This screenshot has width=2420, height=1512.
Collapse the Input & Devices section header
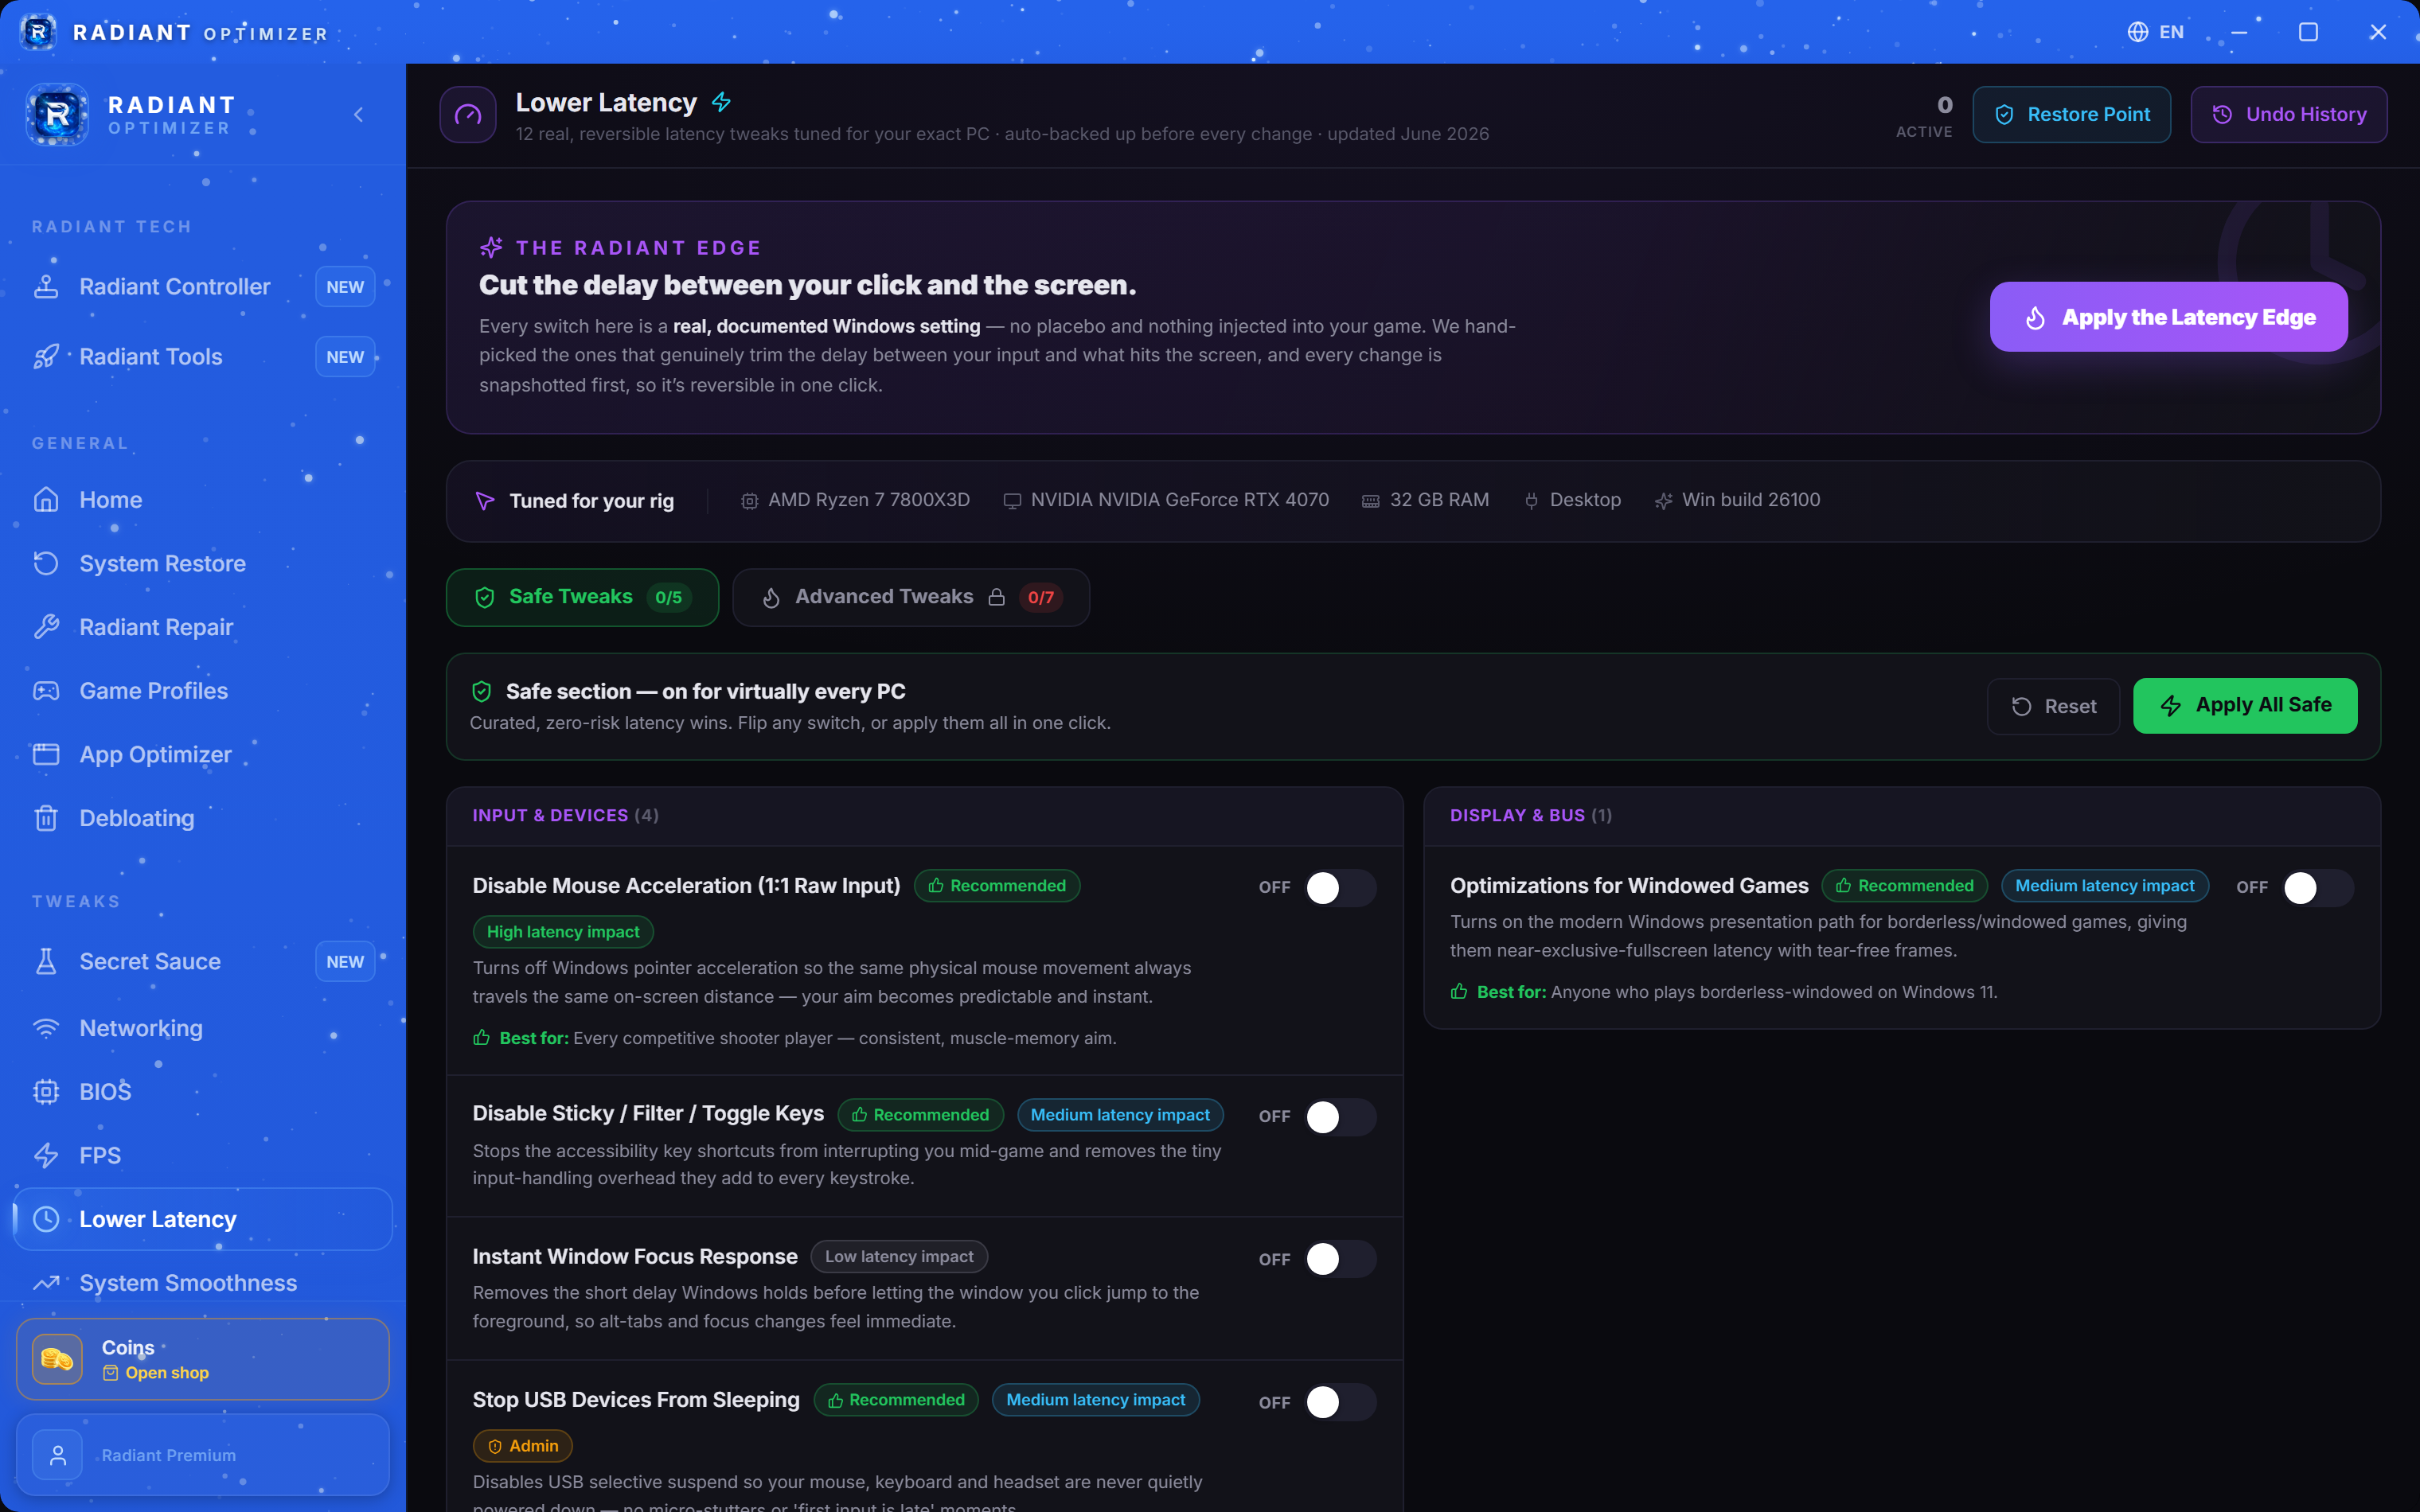925,816
